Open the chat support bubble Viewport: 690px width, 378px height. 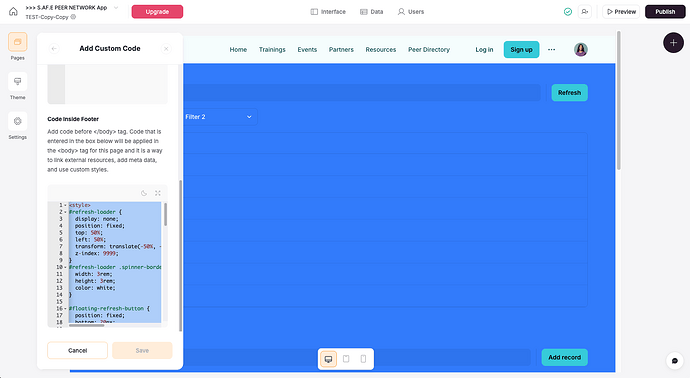tap(675, 360)
